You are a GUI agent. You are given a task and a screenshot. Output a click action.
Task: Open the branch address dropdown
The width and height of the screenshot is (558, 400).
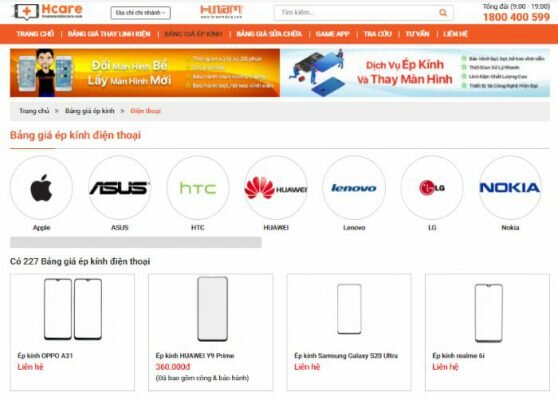(141, 13)
